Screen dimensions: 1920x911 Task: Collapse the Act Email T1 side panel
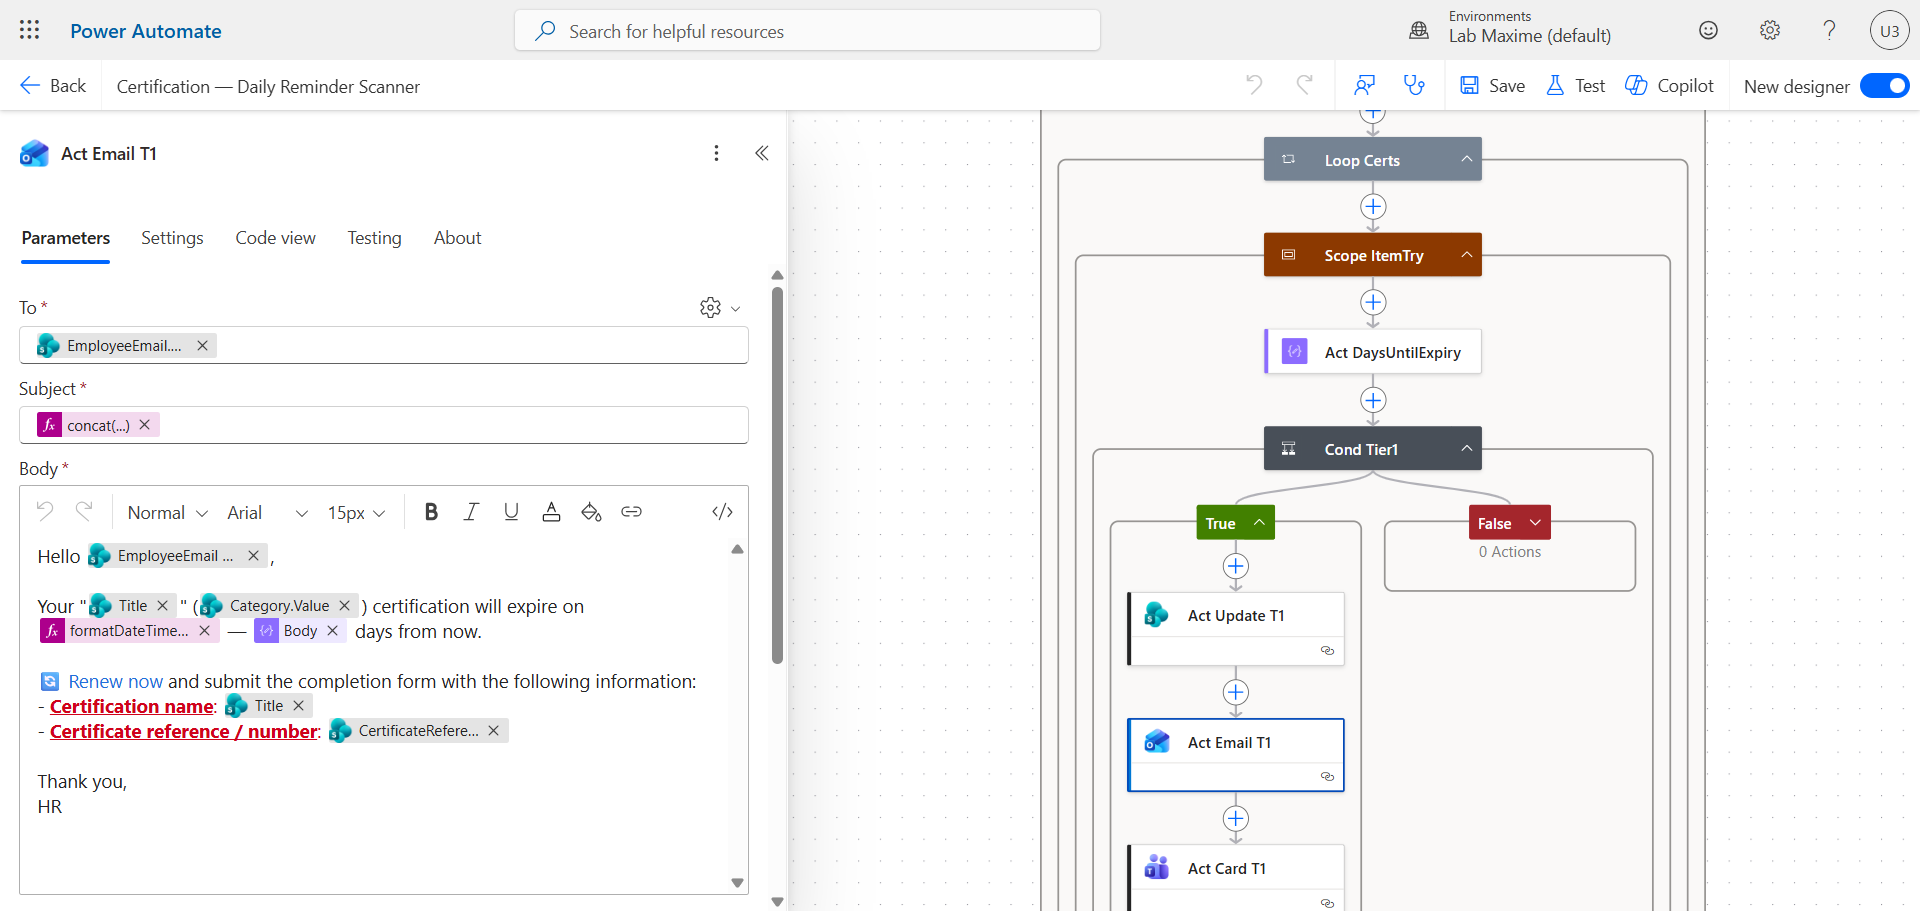[x=762, y=153]
